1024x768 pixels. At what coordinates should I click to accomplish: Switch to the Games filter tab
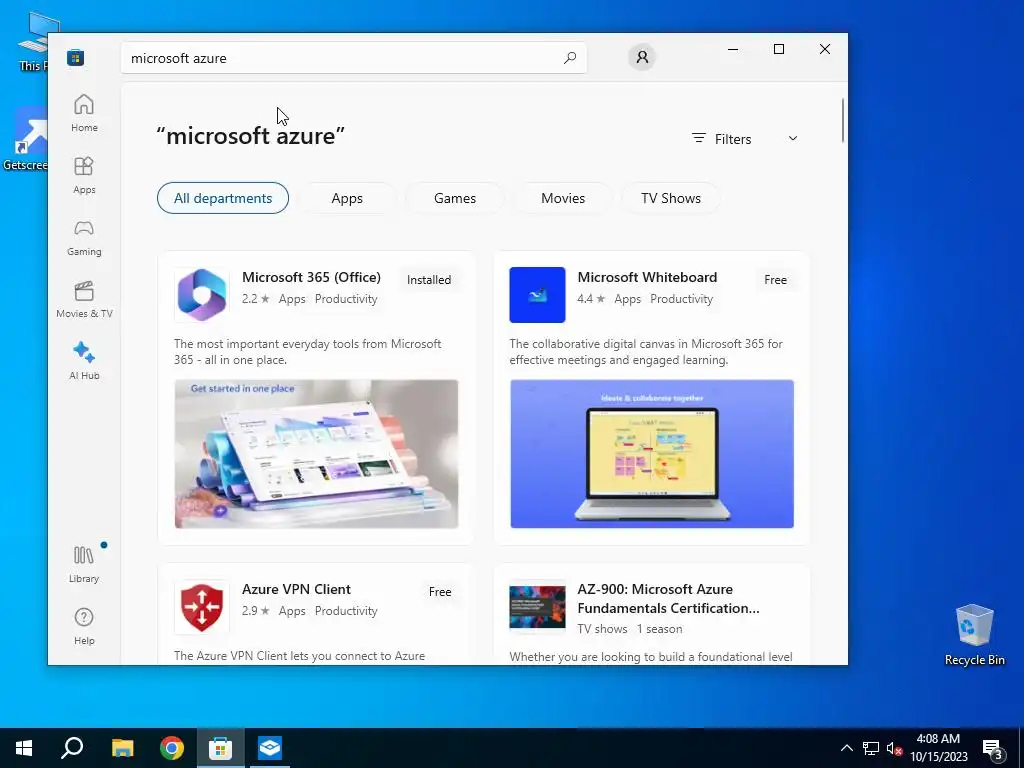click(x=455, y=198)
